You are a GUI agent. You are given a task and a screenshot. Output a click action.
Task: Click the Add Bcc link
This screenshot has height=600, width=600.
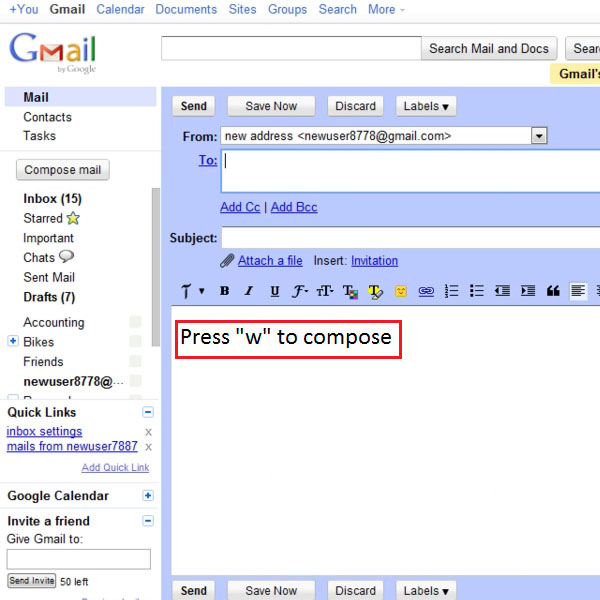(x=294, y=207)
